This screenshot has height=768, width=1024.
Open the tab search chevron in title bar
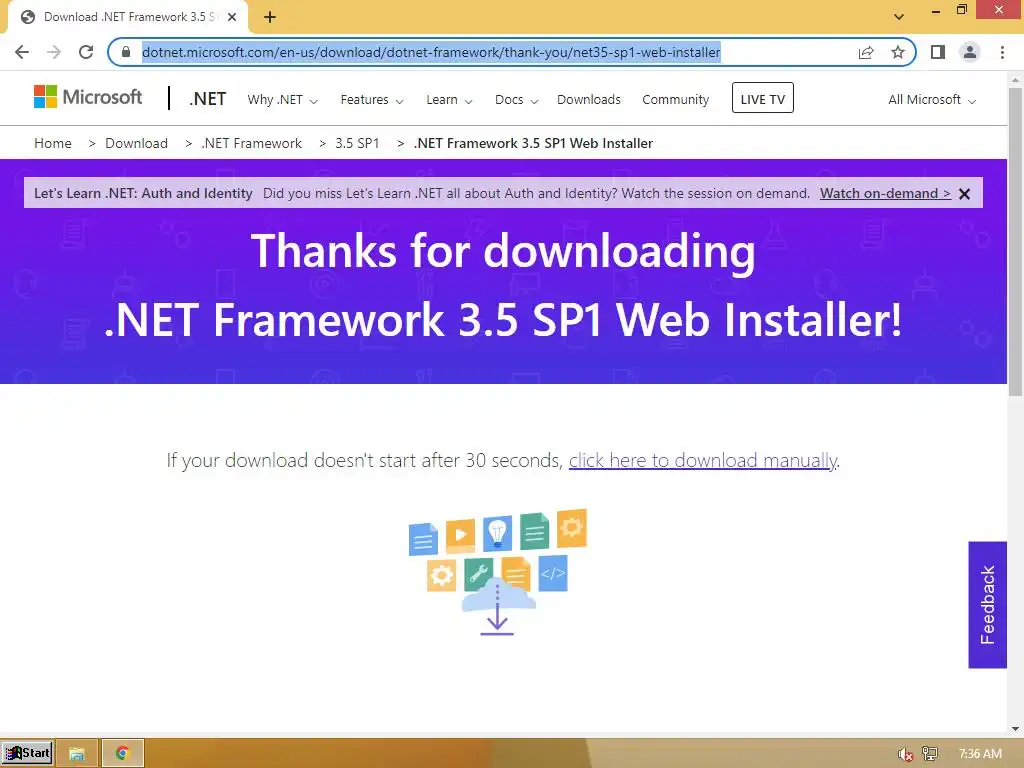(899, 17)
